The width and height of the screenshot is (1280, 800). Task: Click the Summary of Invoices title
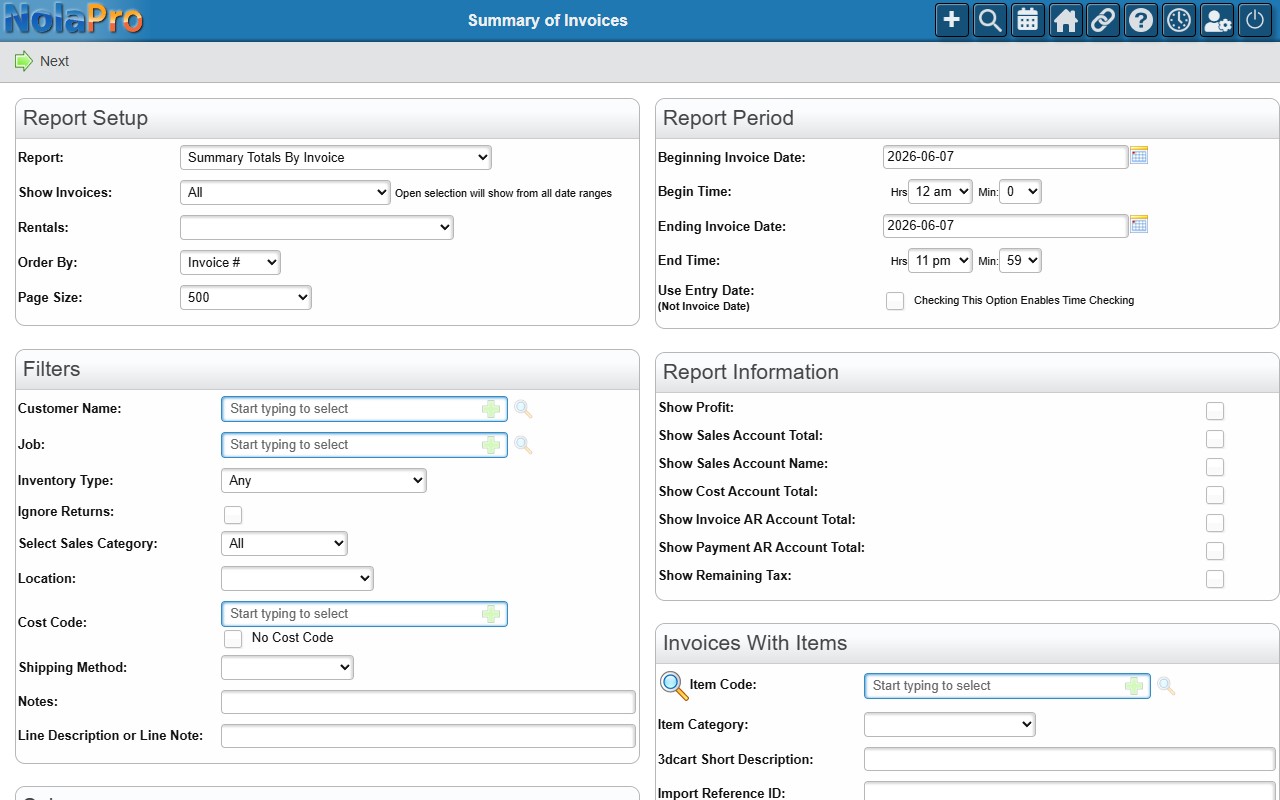click(x=548, y=20)
